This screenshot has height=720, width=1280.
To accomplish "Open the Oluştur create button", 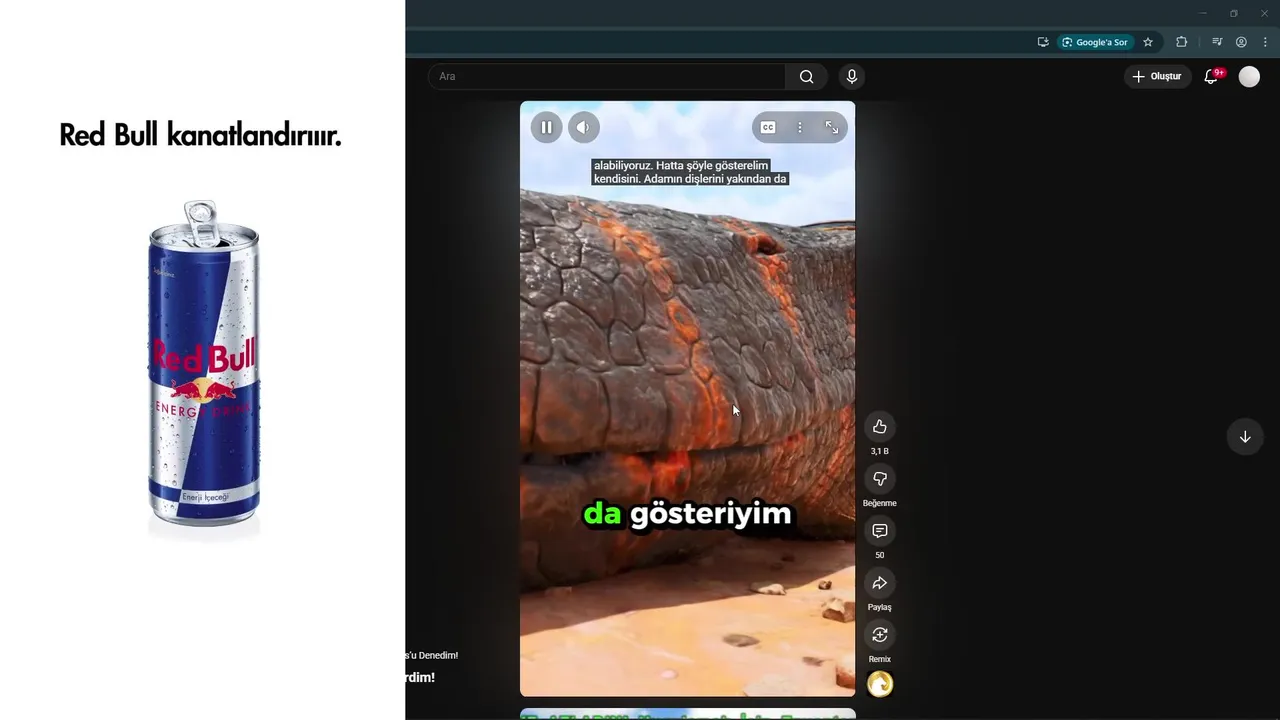I will pyautogui.click(x=1158, y=76).
